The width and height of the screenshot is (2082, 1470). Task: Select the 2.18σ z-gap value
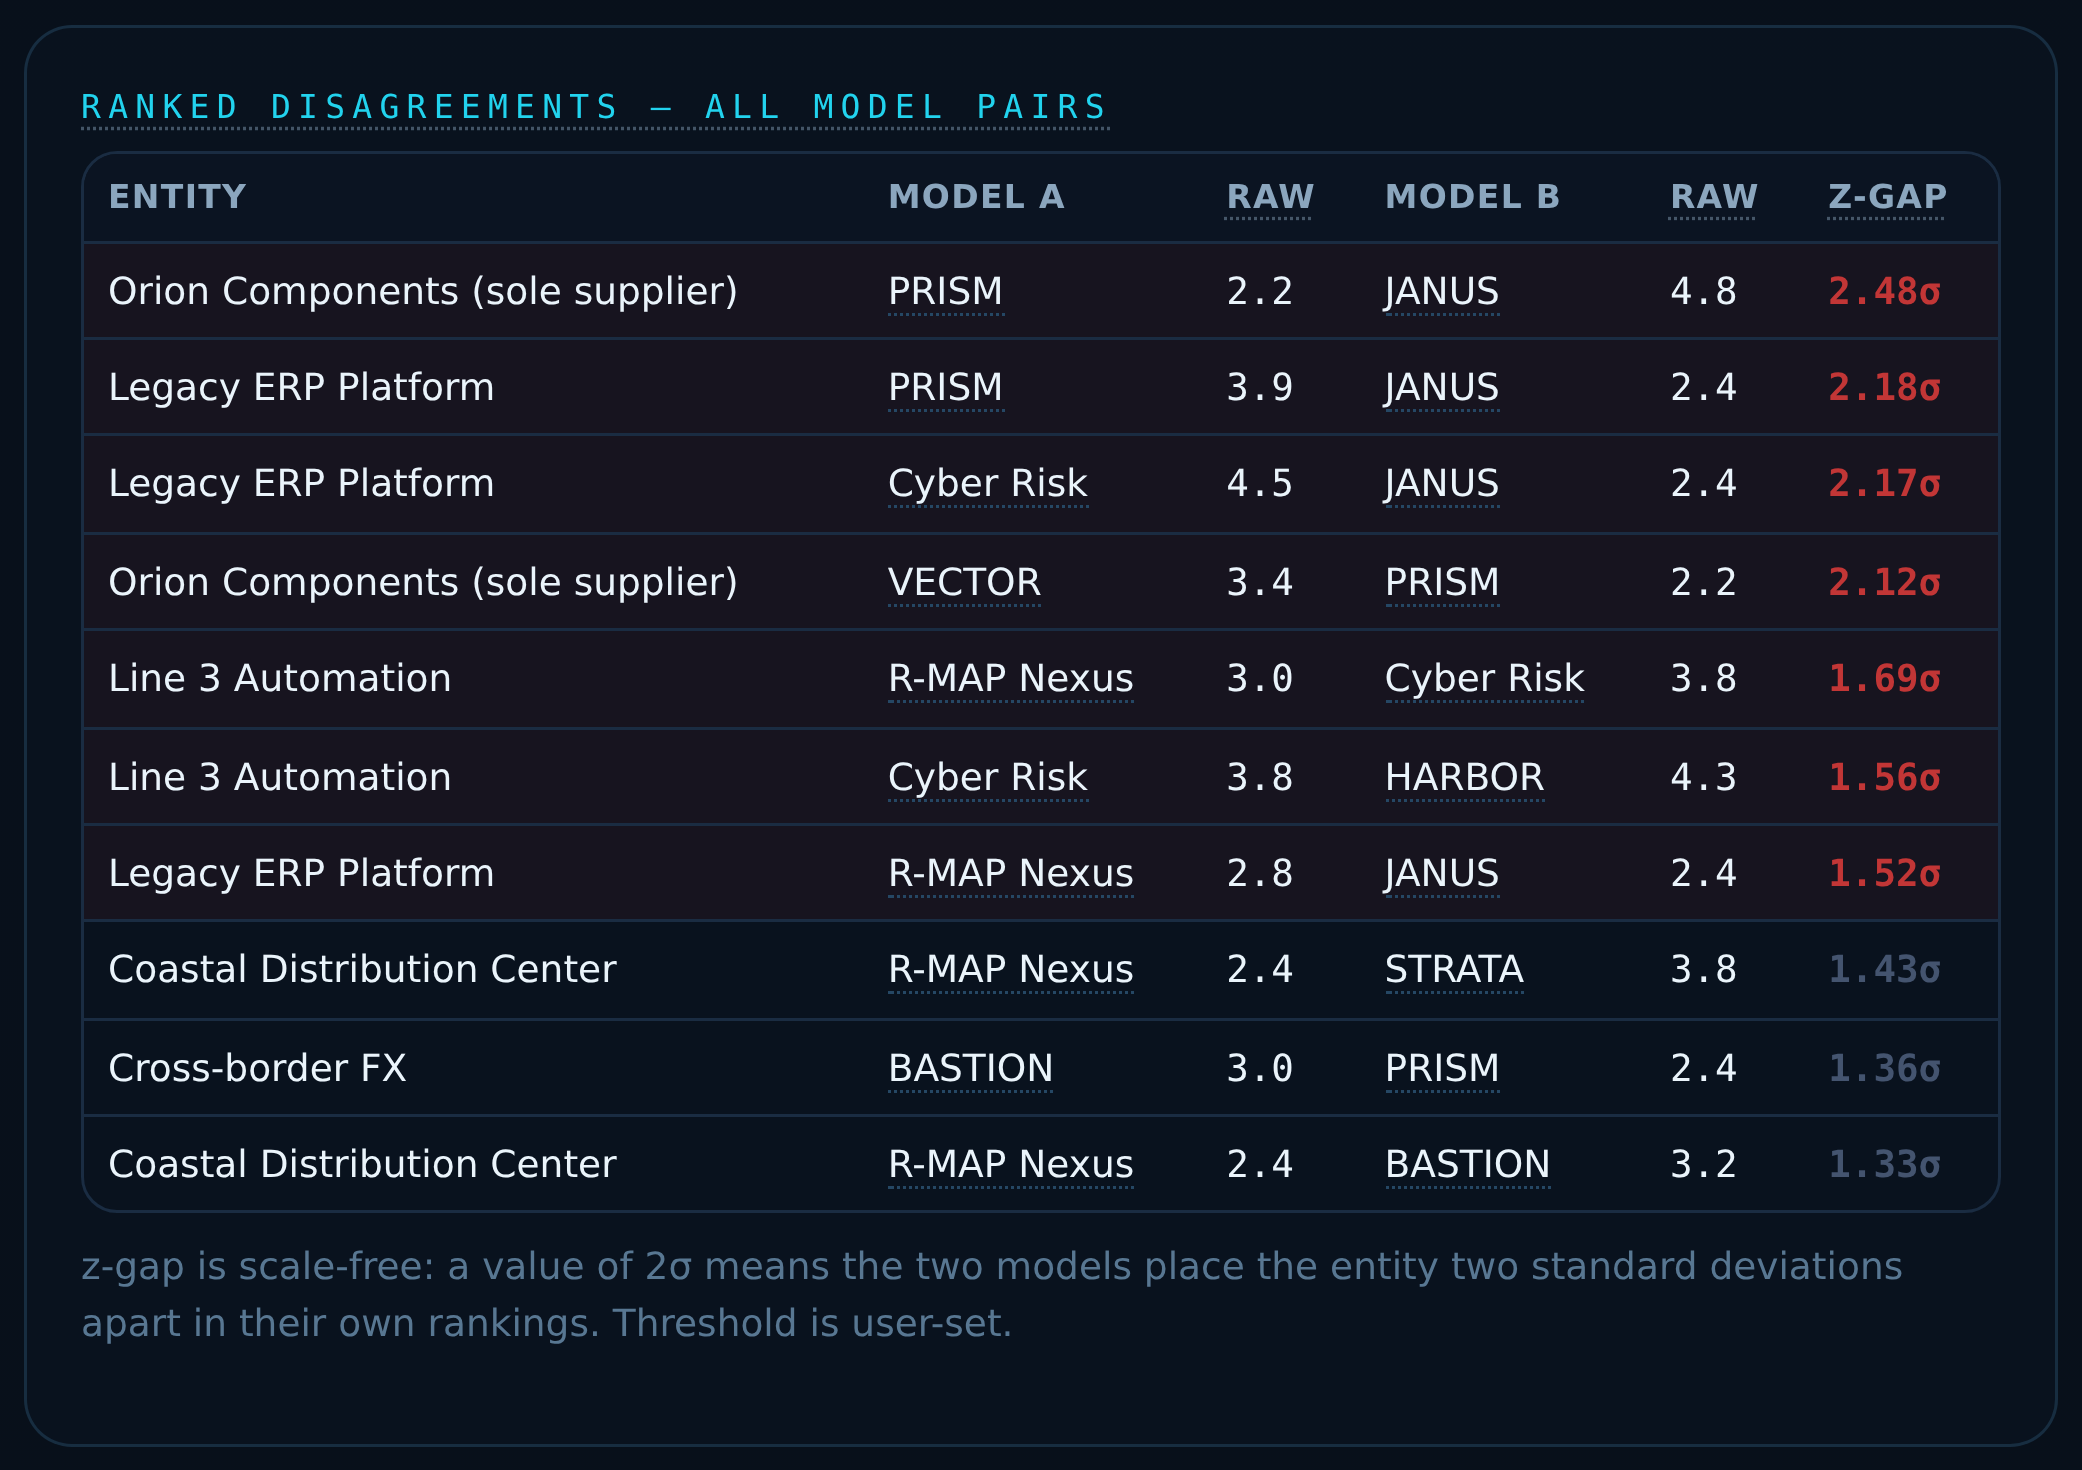point(1884,388)
